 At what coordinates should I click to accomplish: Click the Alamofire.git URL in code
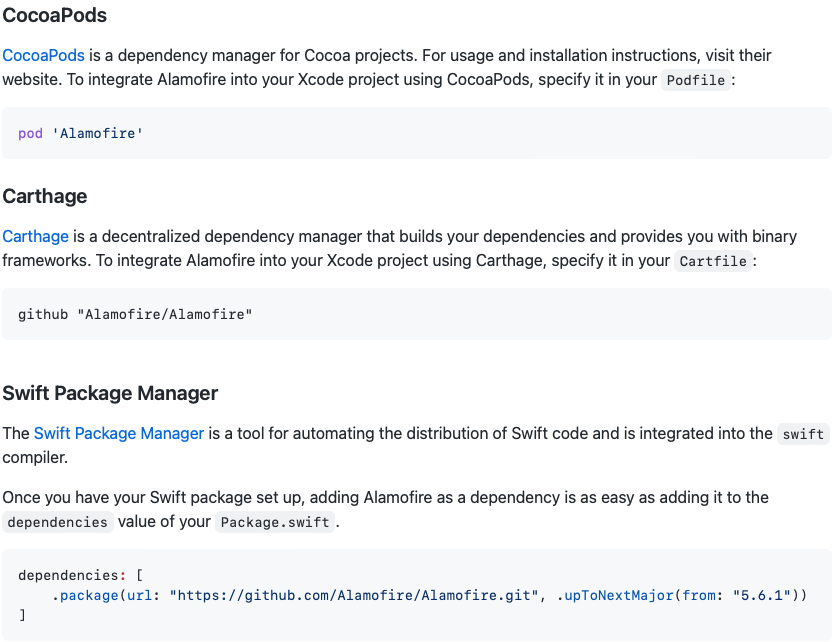pos(354,595)
